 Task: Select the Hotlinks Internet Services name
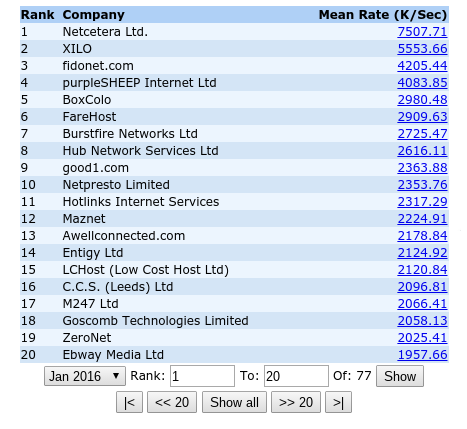coord(141,202)
